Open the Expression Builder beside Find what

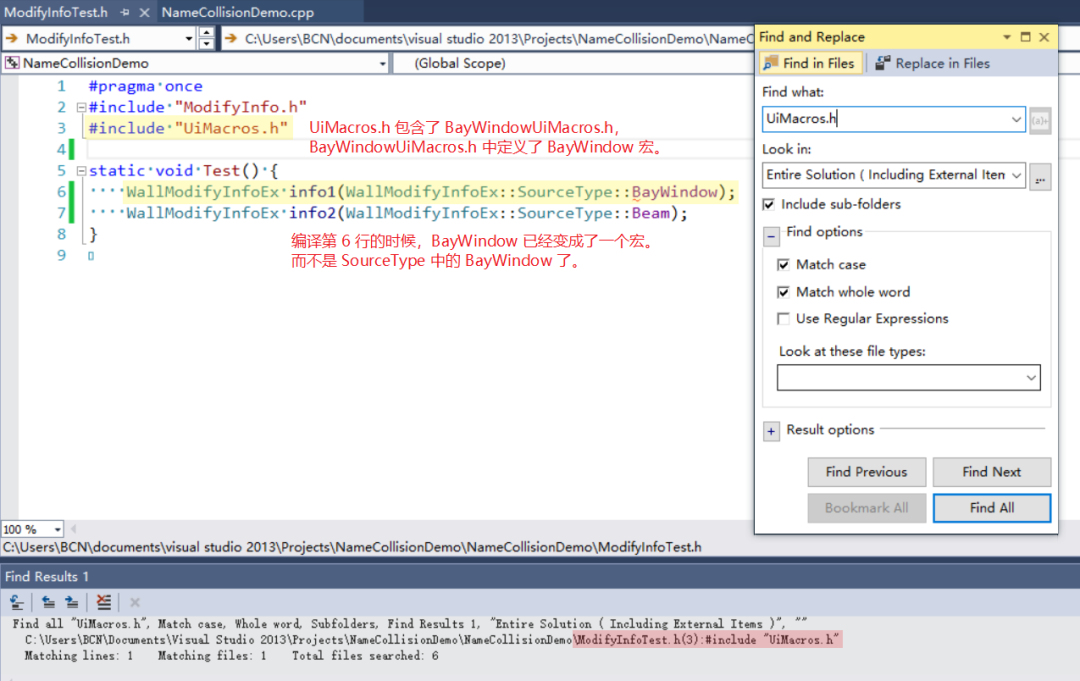point(1040,119)
